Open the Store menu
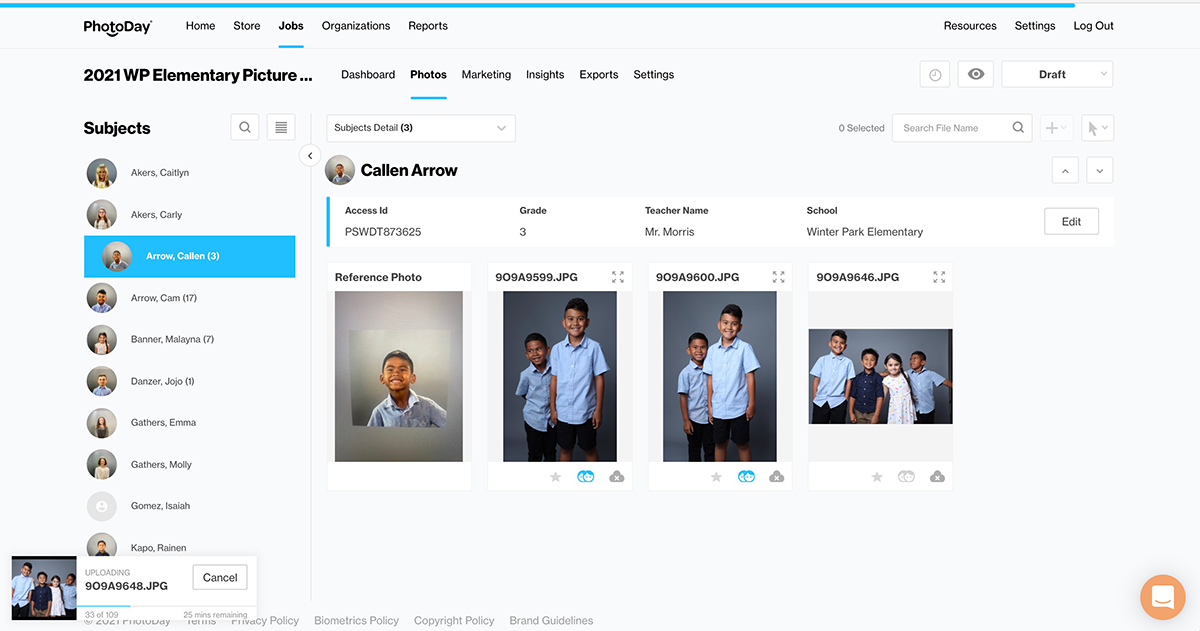The image size is (1200, 631). [247, 26]
